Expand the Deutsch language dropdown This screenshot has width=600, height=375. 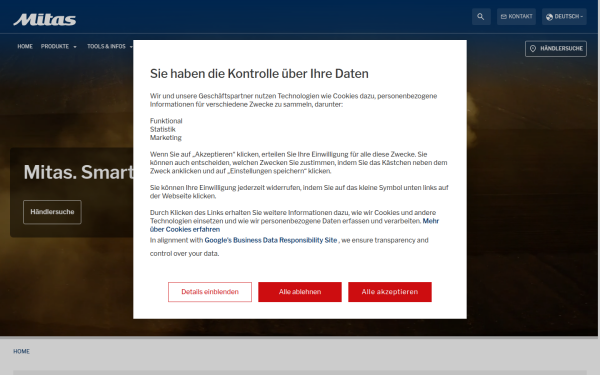click(x=564, y=17)
